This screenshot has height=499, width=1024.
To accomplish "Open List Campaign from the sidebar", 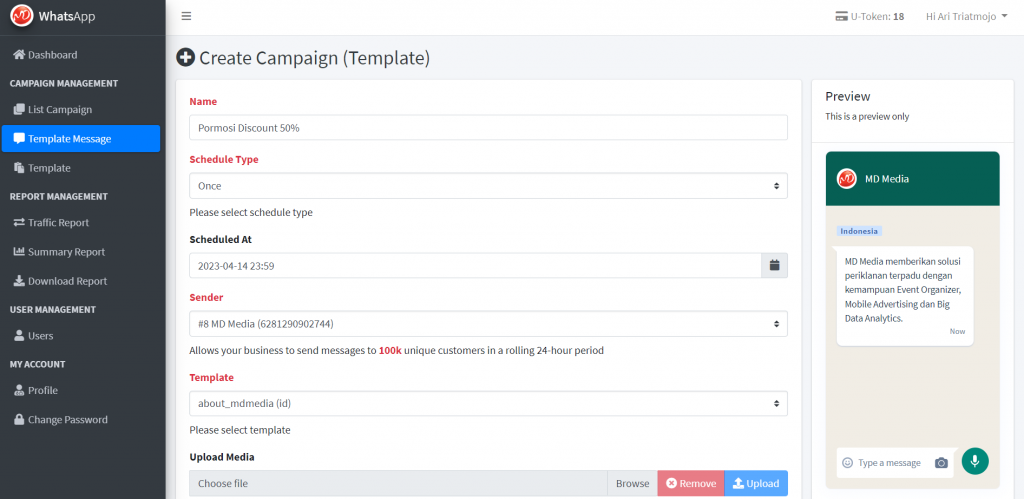I will (x=59, y=109).
